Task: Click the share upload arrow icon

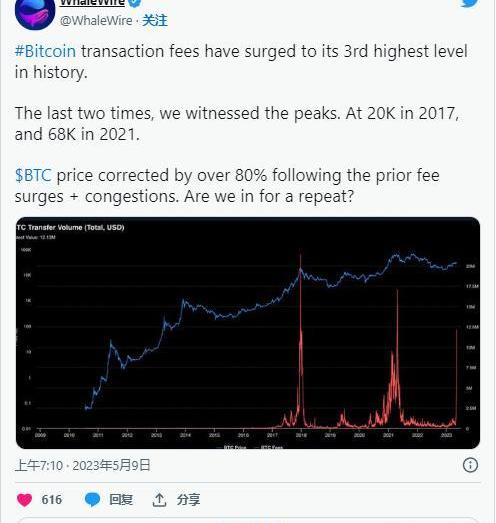Action: 159,500
